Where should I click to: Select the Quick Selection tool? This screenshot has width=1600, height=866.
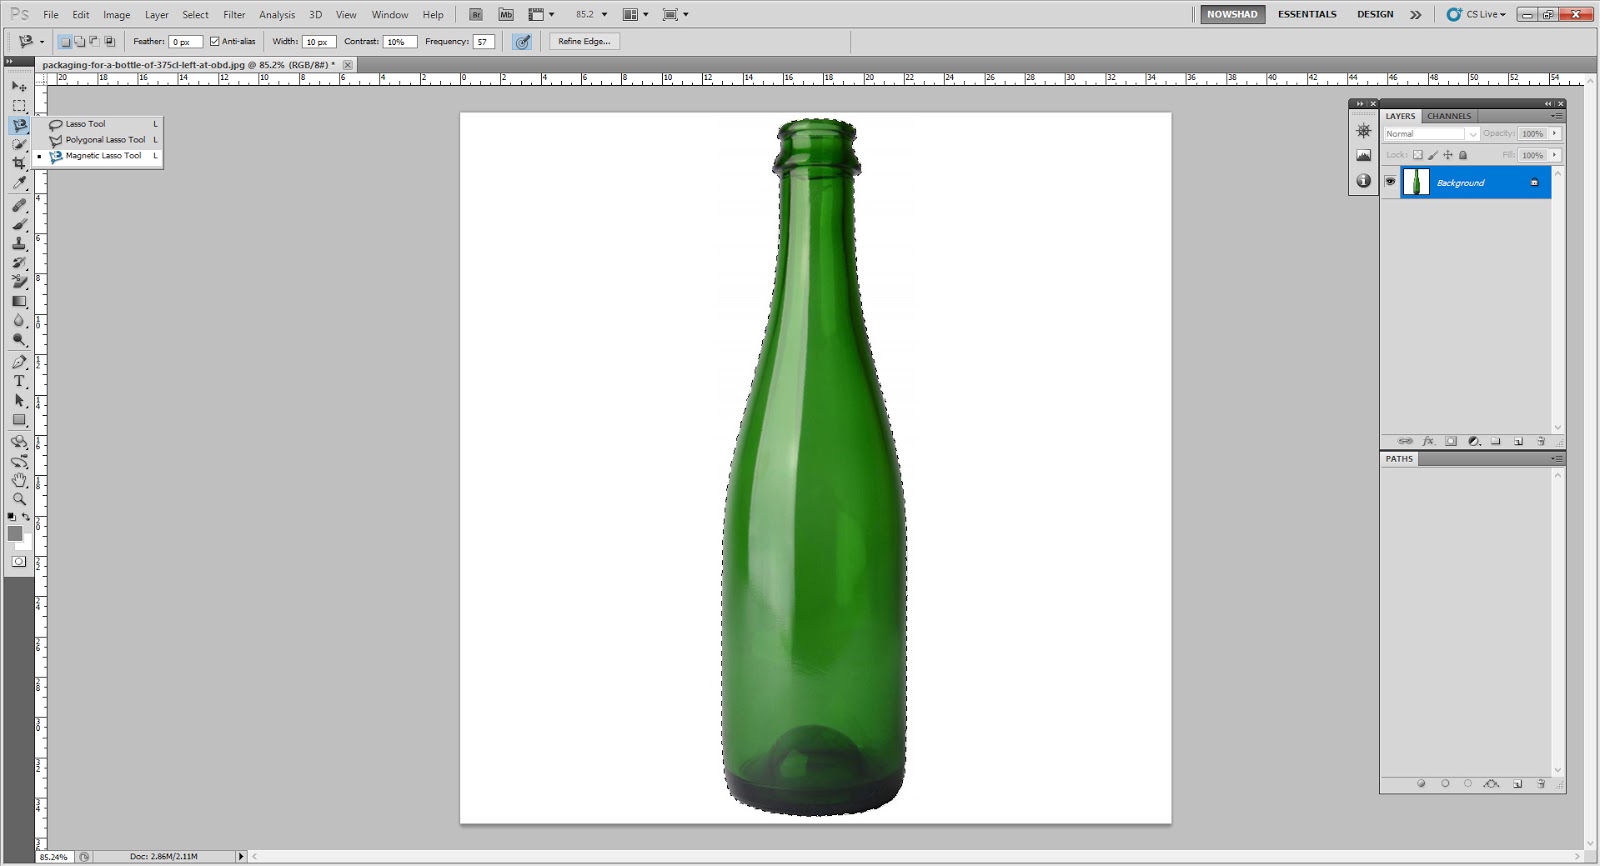pos(19,145)
